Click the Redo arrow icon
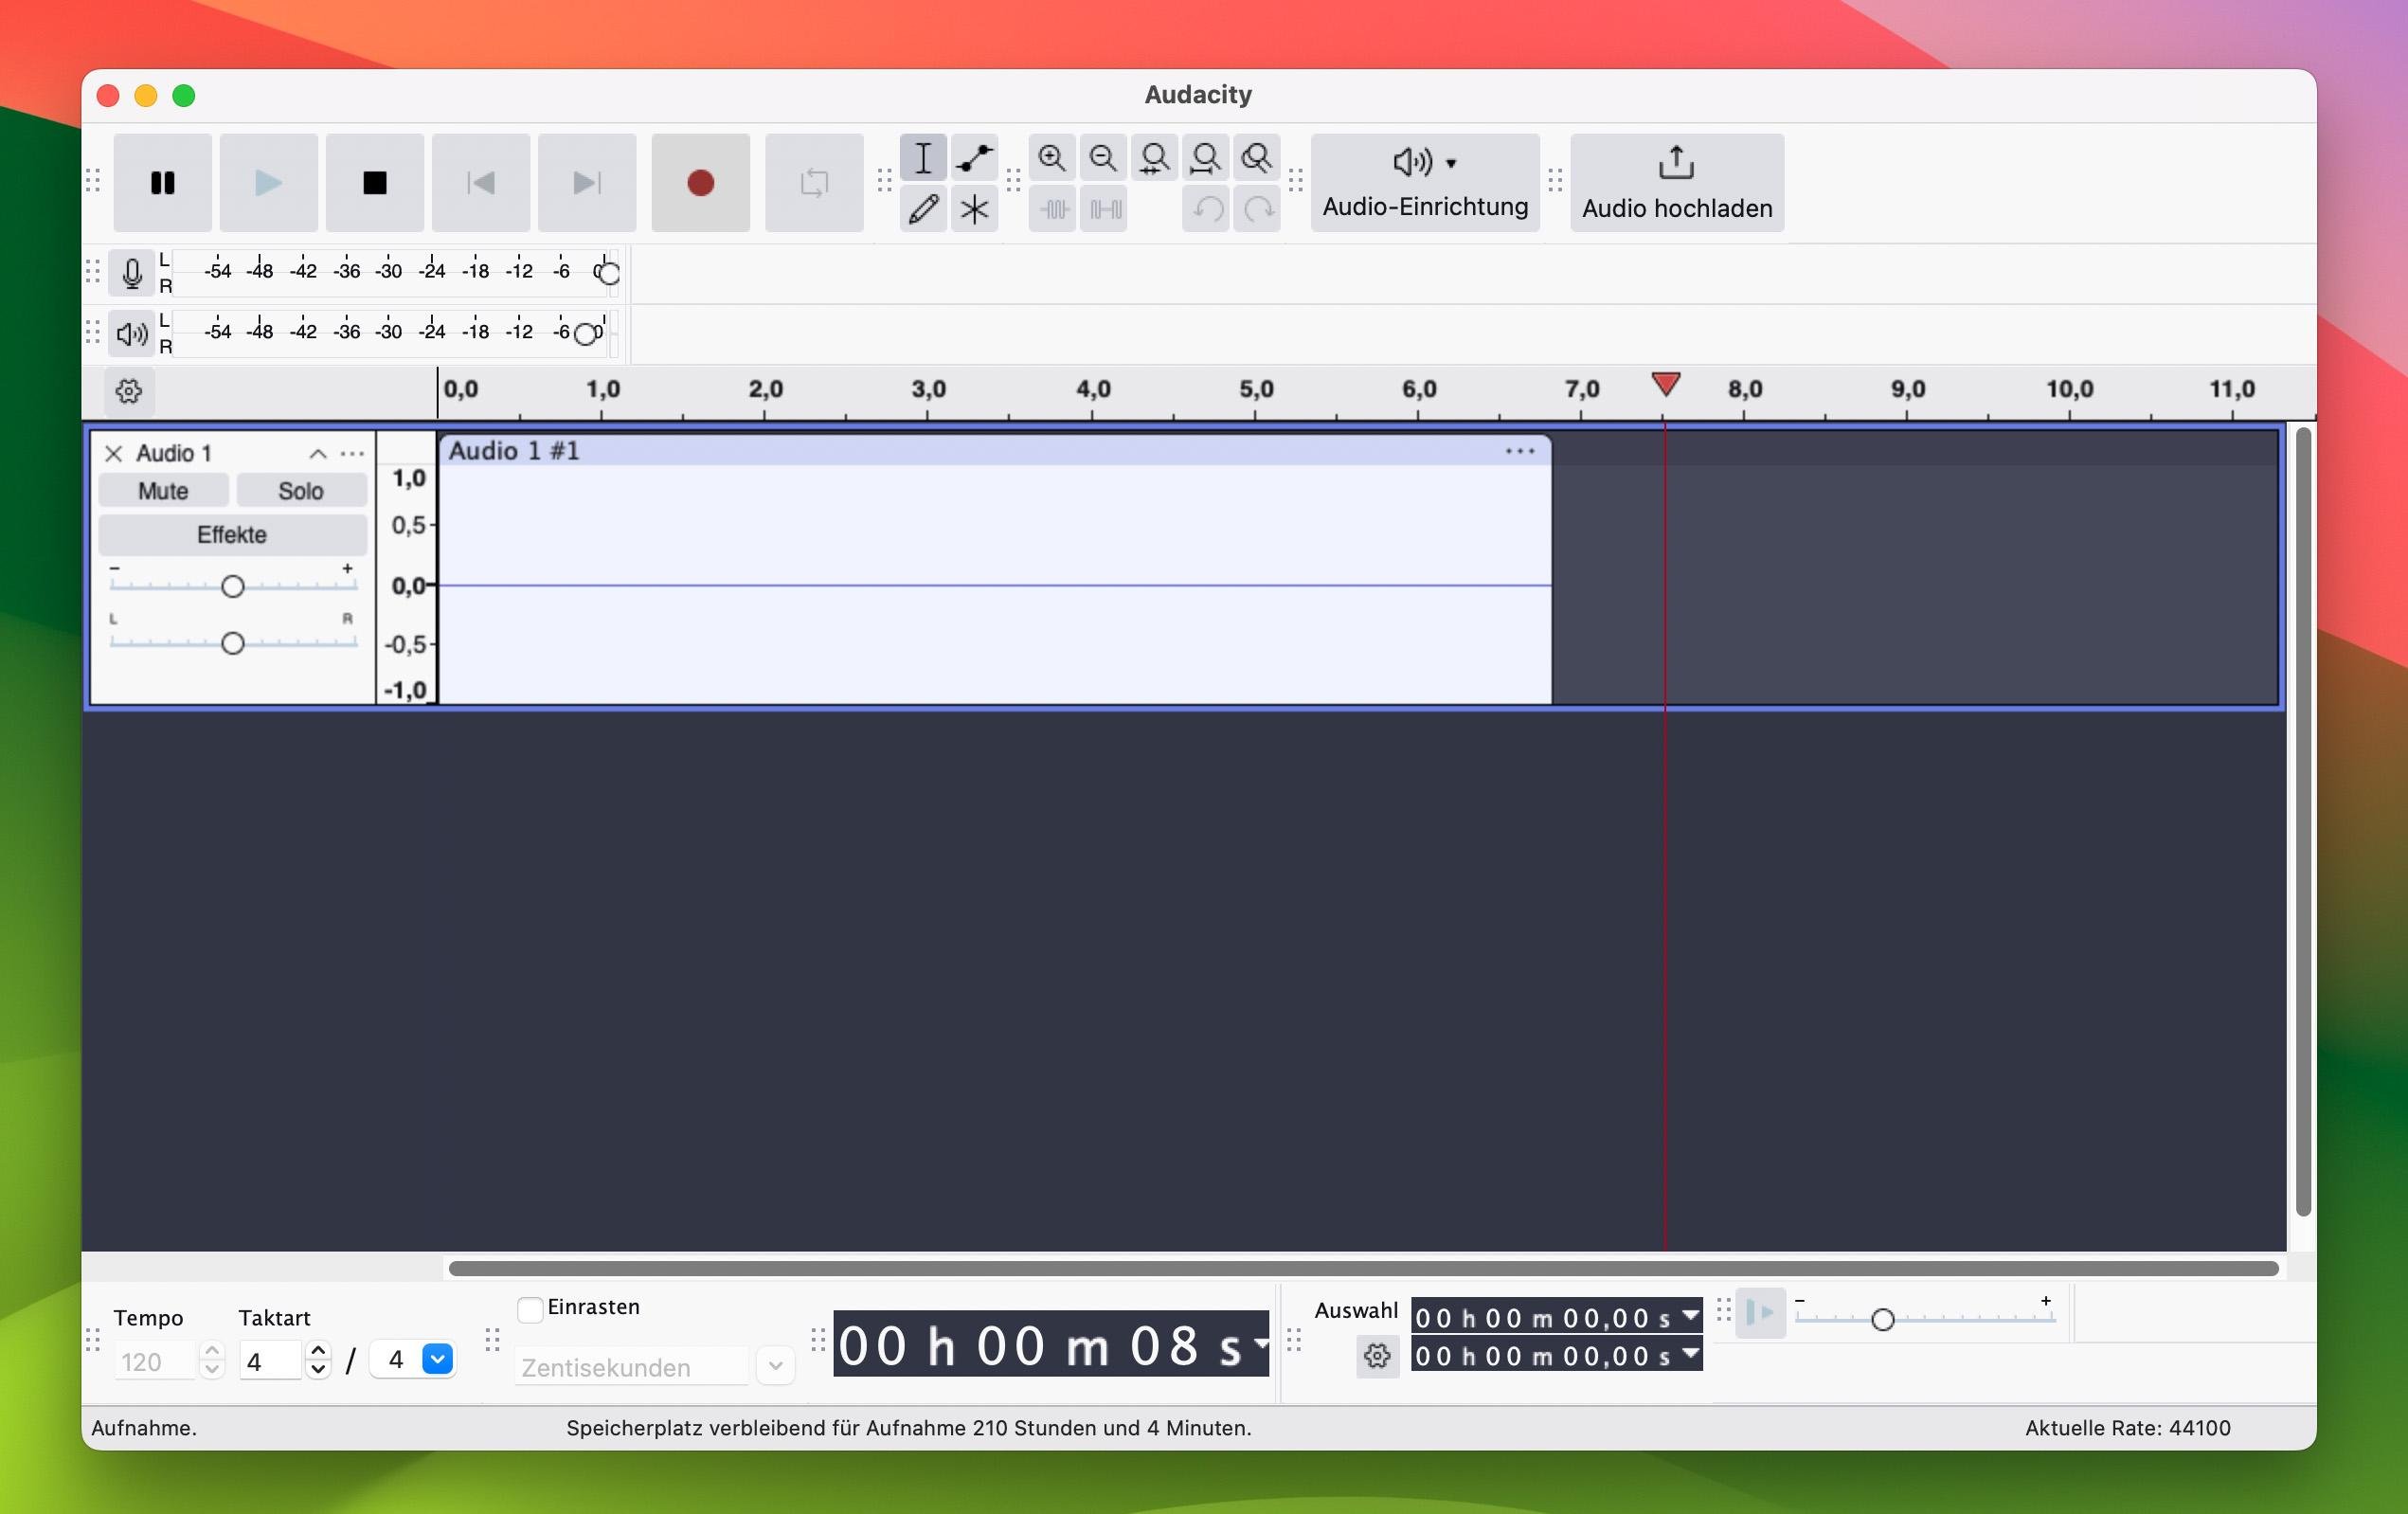The width and height of the screenshot is (2408, 1514). [1257, 209]
